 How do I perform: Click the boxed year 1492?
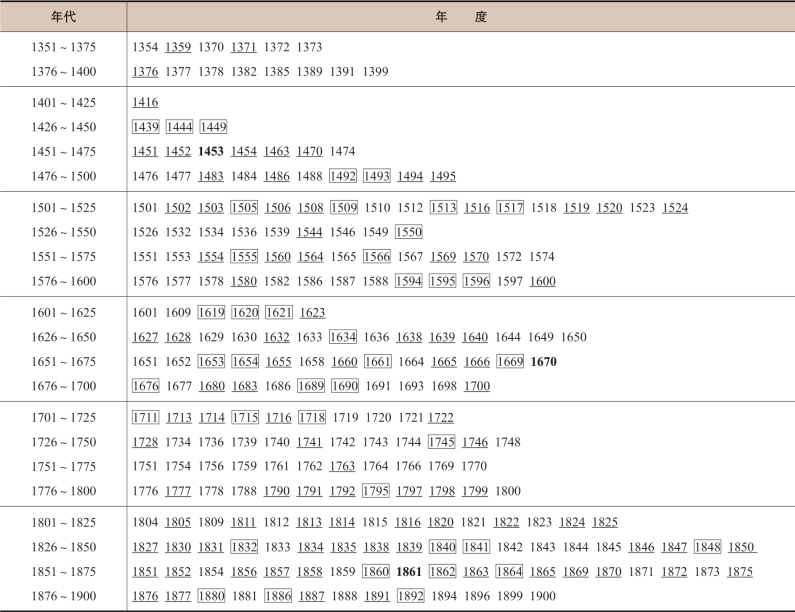coord(343,176)
